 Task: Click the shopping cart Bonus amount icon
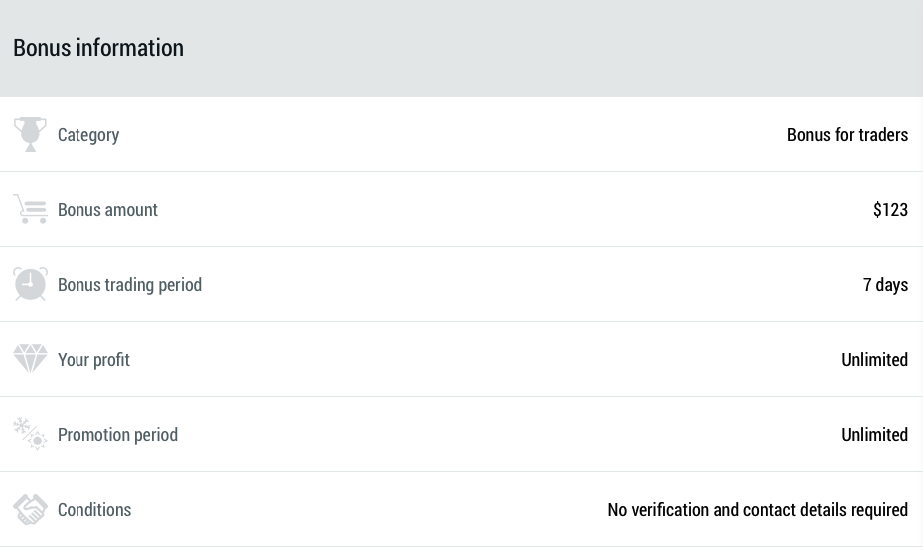tap(31, 209)
